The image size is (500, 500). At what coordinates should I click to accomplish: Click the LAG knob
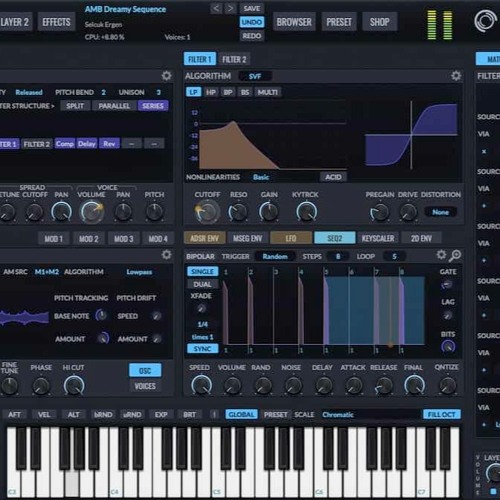(x=447, y=315)
